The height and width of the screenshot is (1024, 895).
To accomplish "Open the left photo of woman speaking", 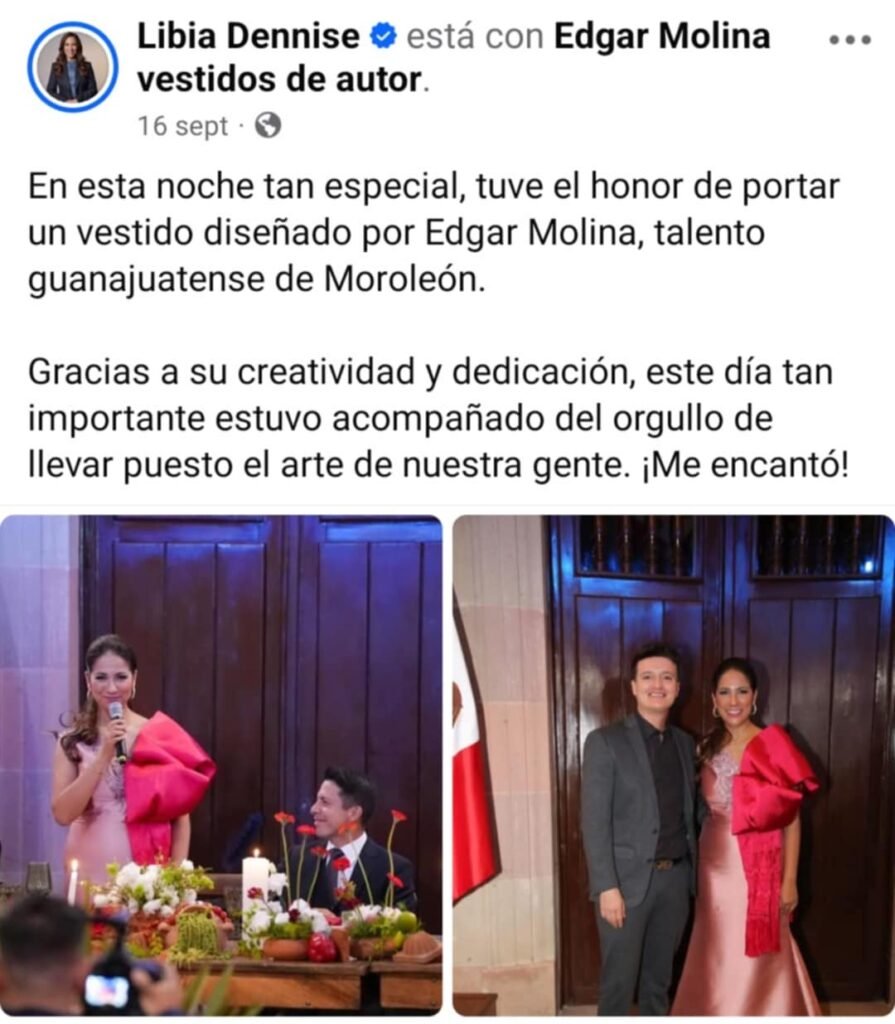I will pyautogui.click(x=221, y=765).
